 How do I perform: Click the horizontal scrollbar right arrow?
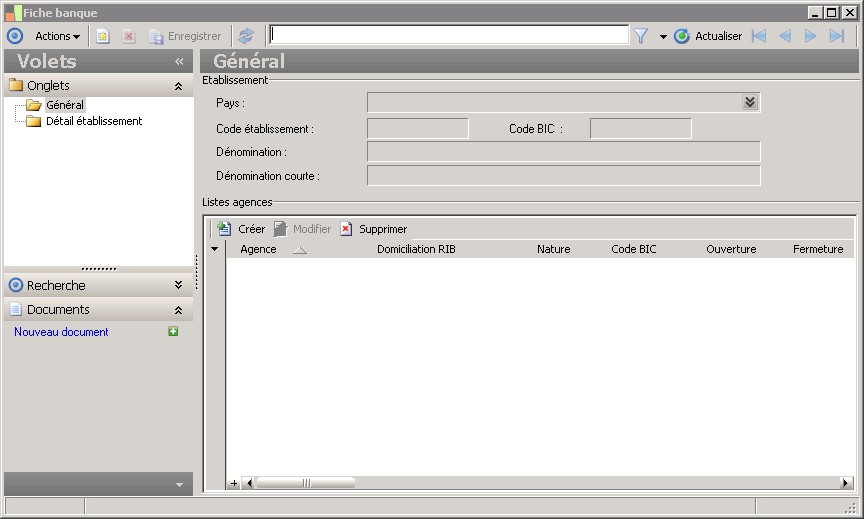846,483
